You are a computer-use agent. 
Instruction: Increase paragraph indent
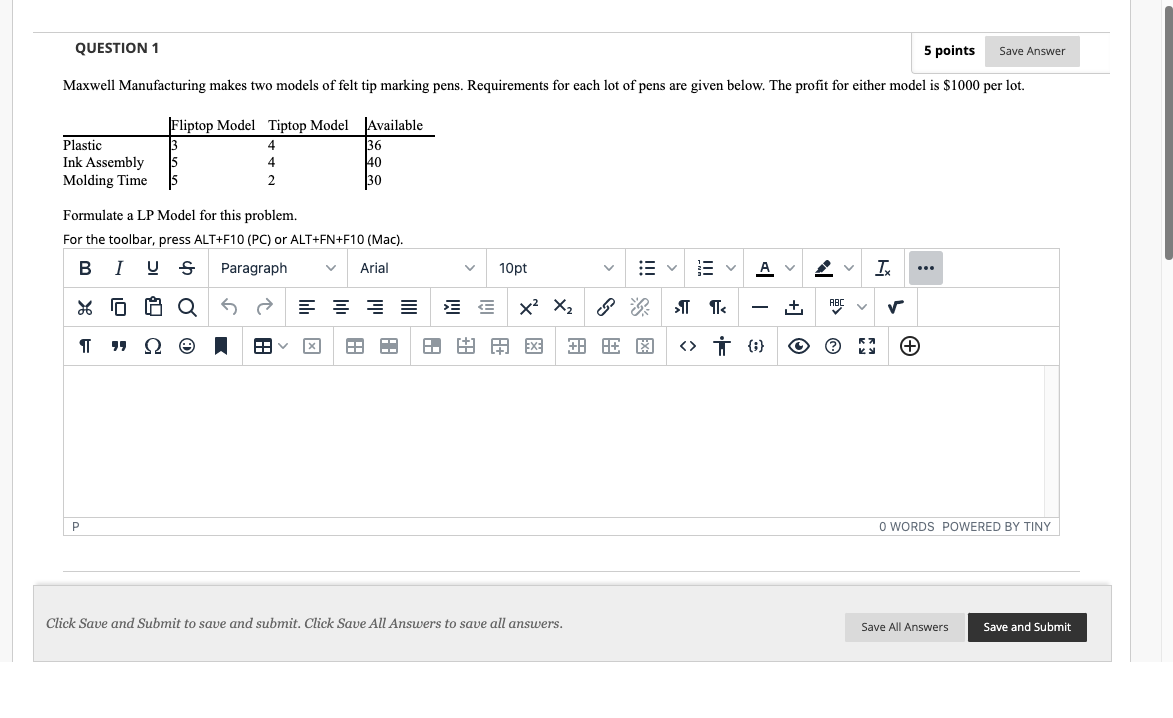(452, 307)
